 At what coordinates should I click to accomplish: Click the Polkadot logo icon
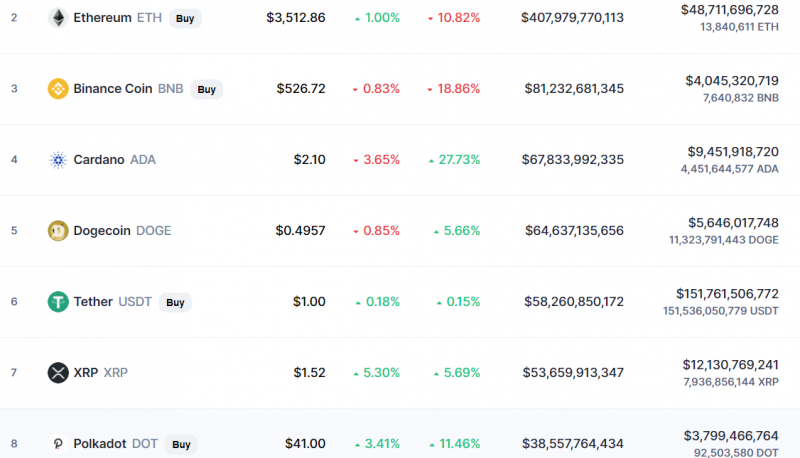coord(58,444)
